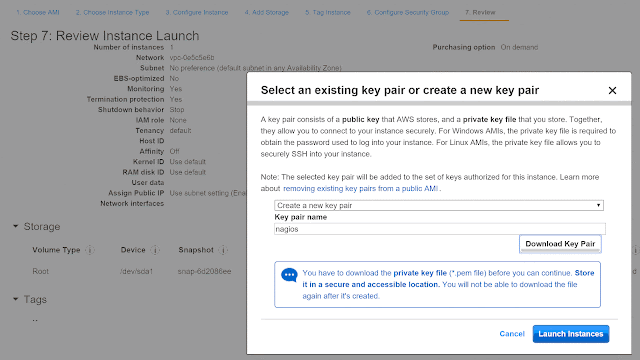Image resolution: width=640 pixels, height=360 pixels.
Task: Go to 5. Tag Instance step
Action: [328, 13]
